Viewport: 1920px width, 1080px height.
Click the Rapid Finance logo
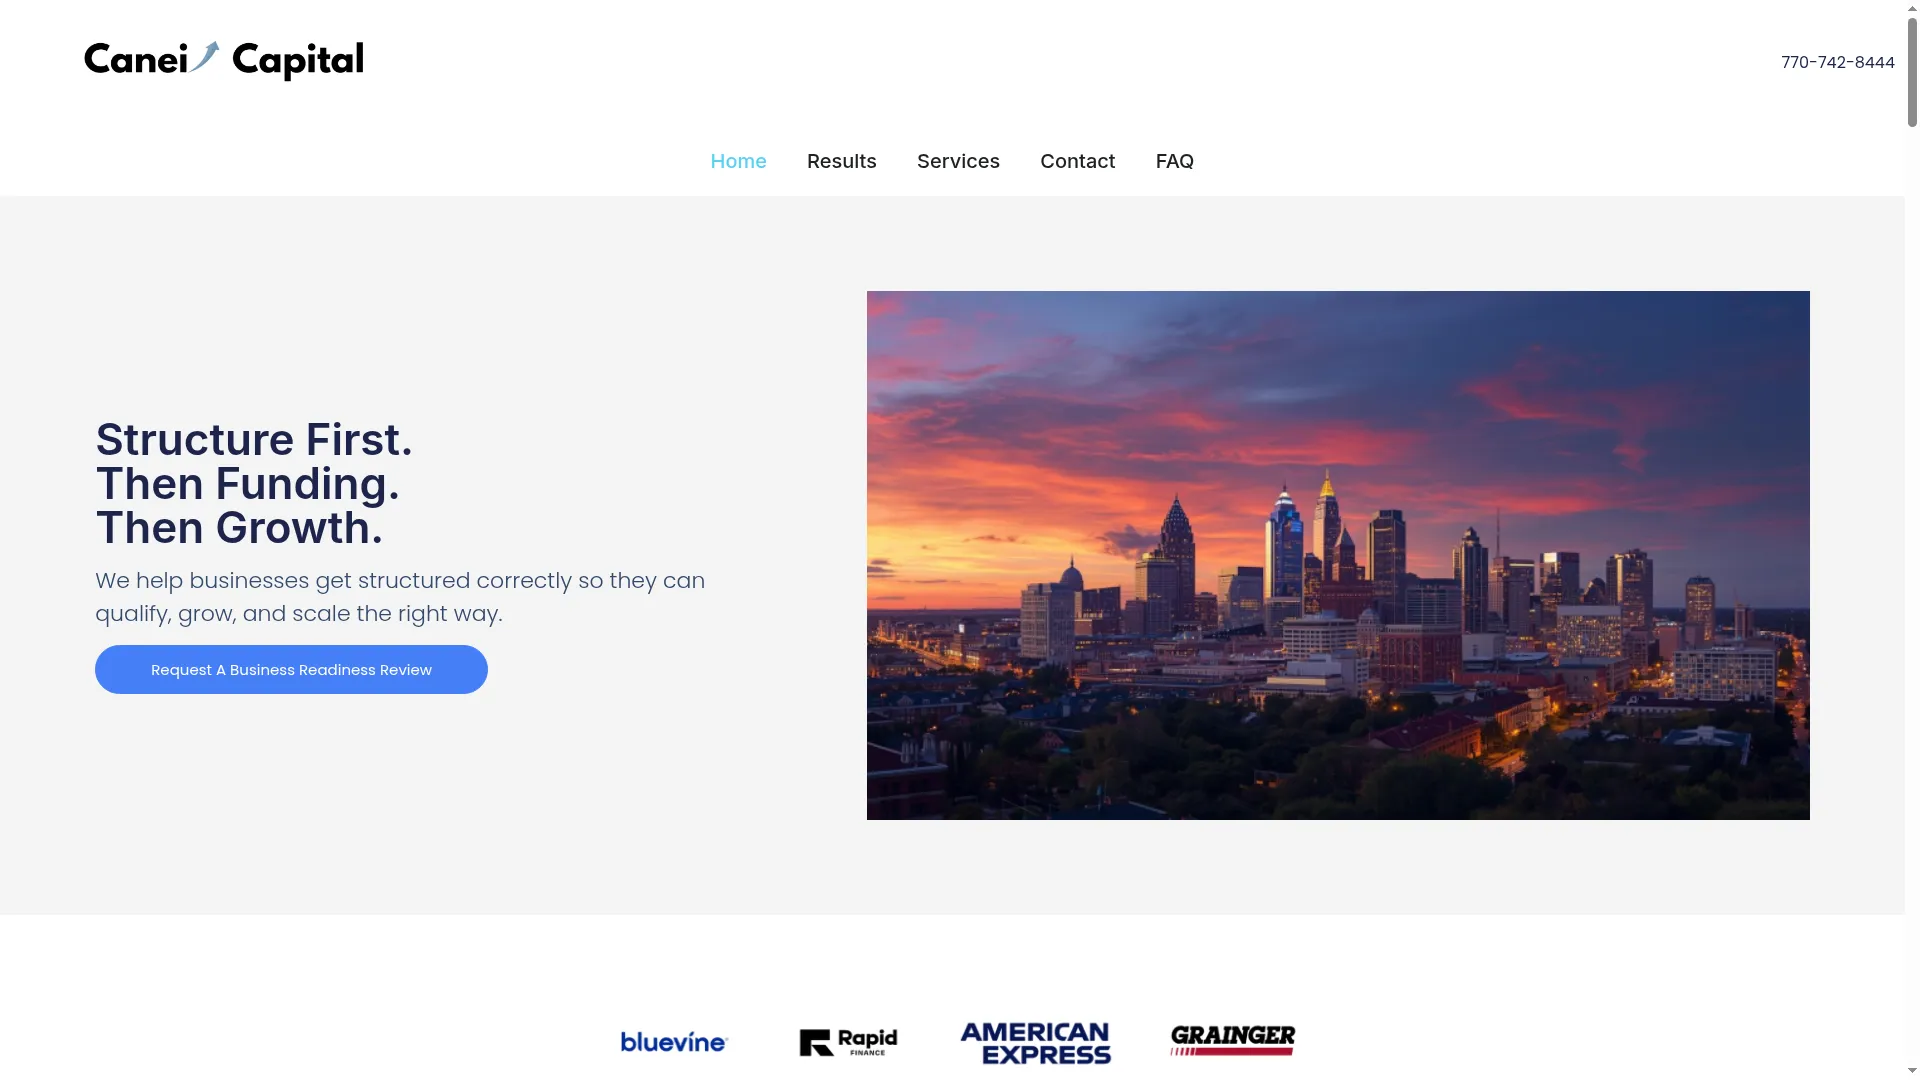click(x=848, y=1042)
